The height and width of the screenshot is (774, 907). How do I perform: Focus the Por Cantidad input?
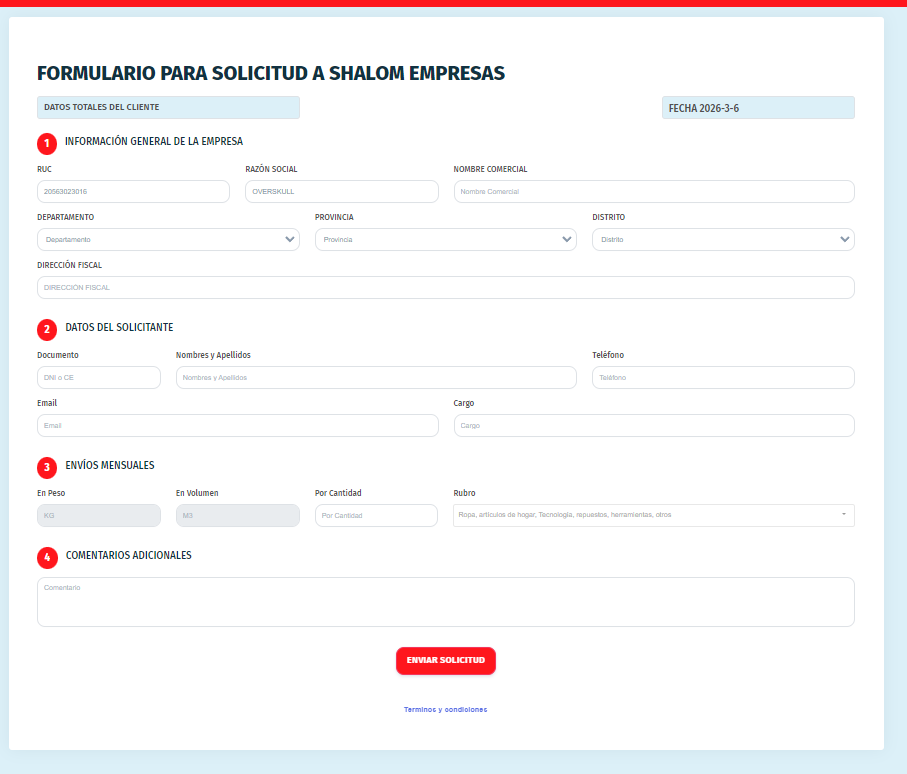[376, 516]
